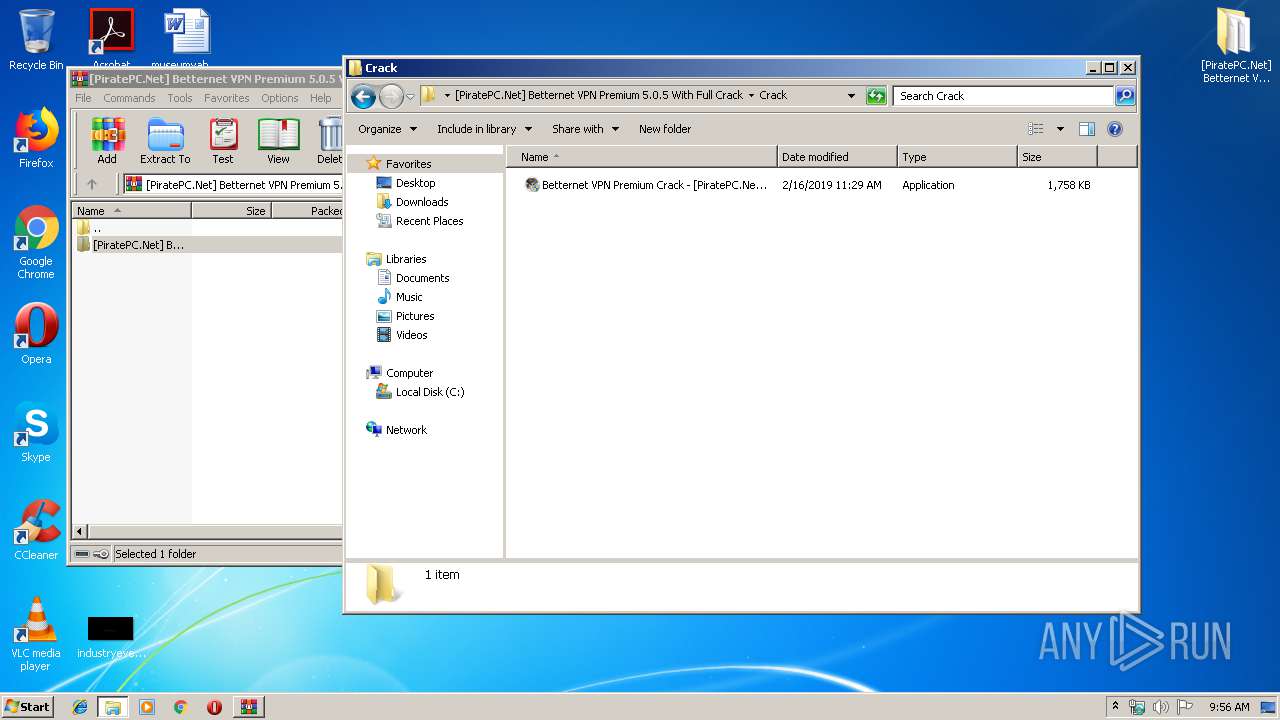Sort Explorer files by Date modified column
The image size is (1280, 720).
click(837, 157)
